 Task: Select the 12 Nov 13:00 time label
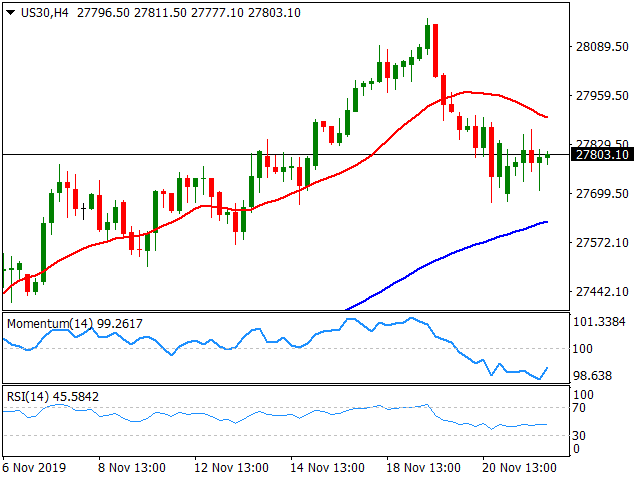(x=231, y=467)
